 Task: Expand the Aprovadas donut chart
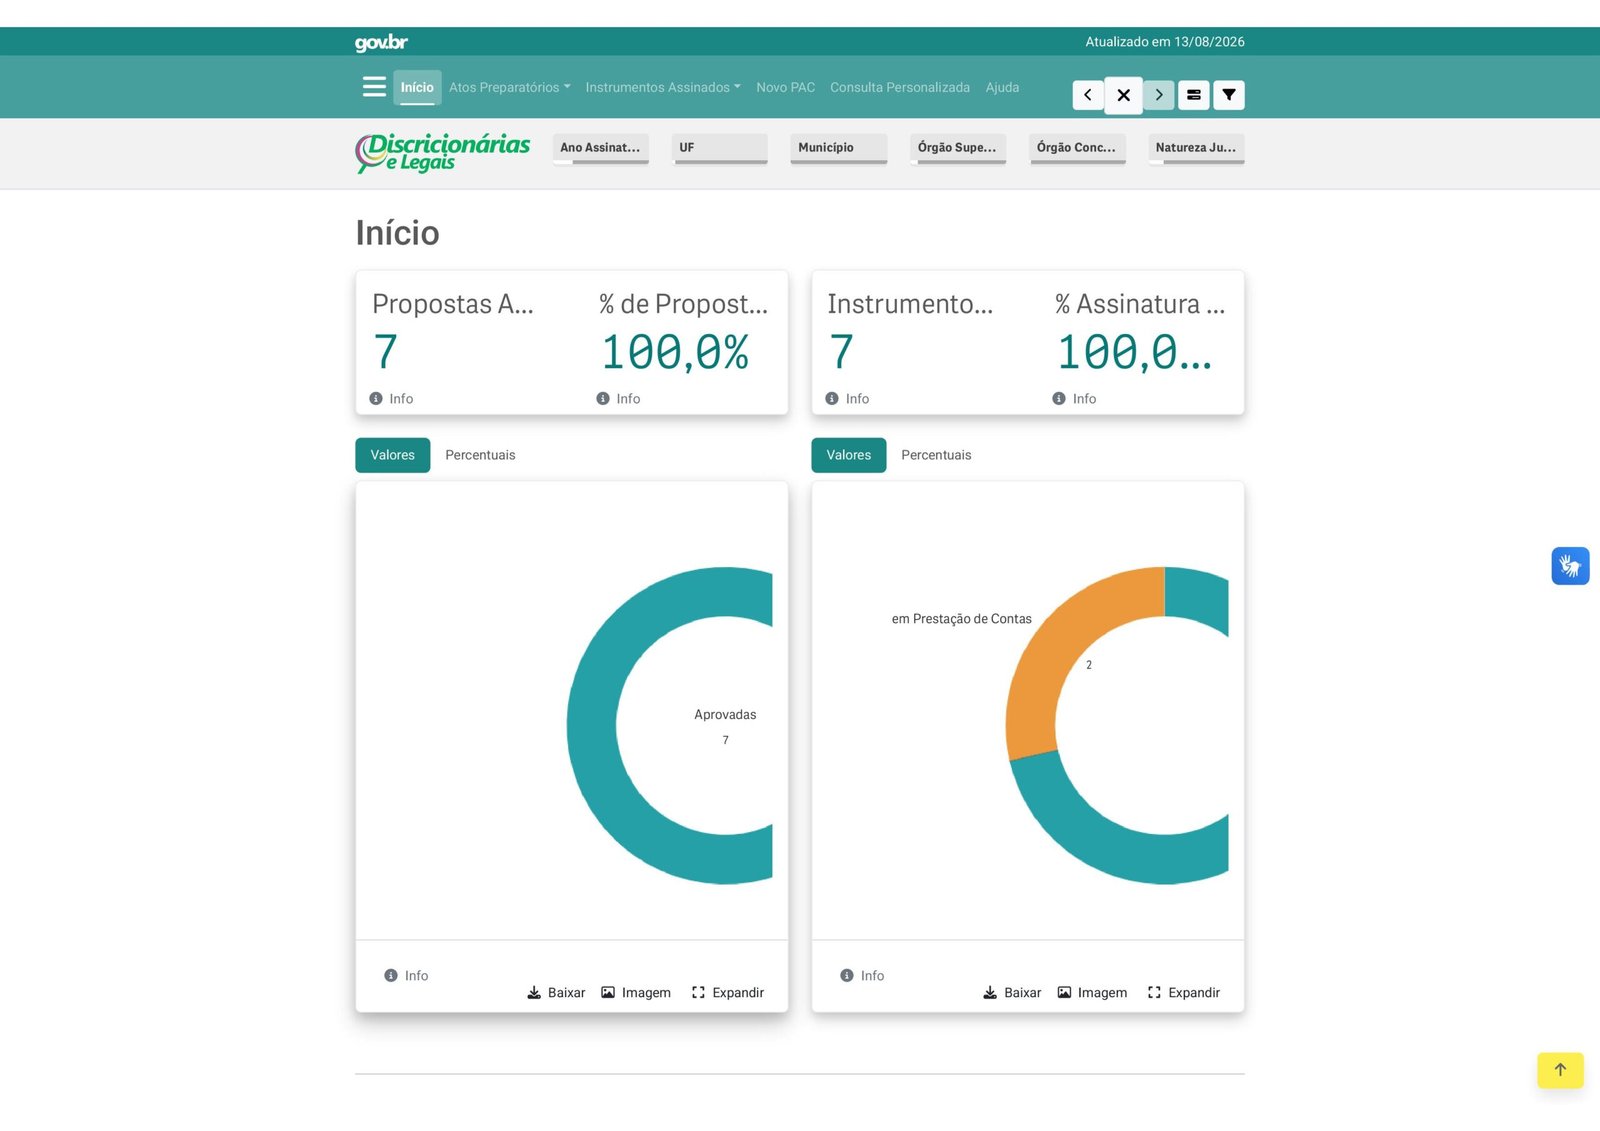(x=728, y=993)
